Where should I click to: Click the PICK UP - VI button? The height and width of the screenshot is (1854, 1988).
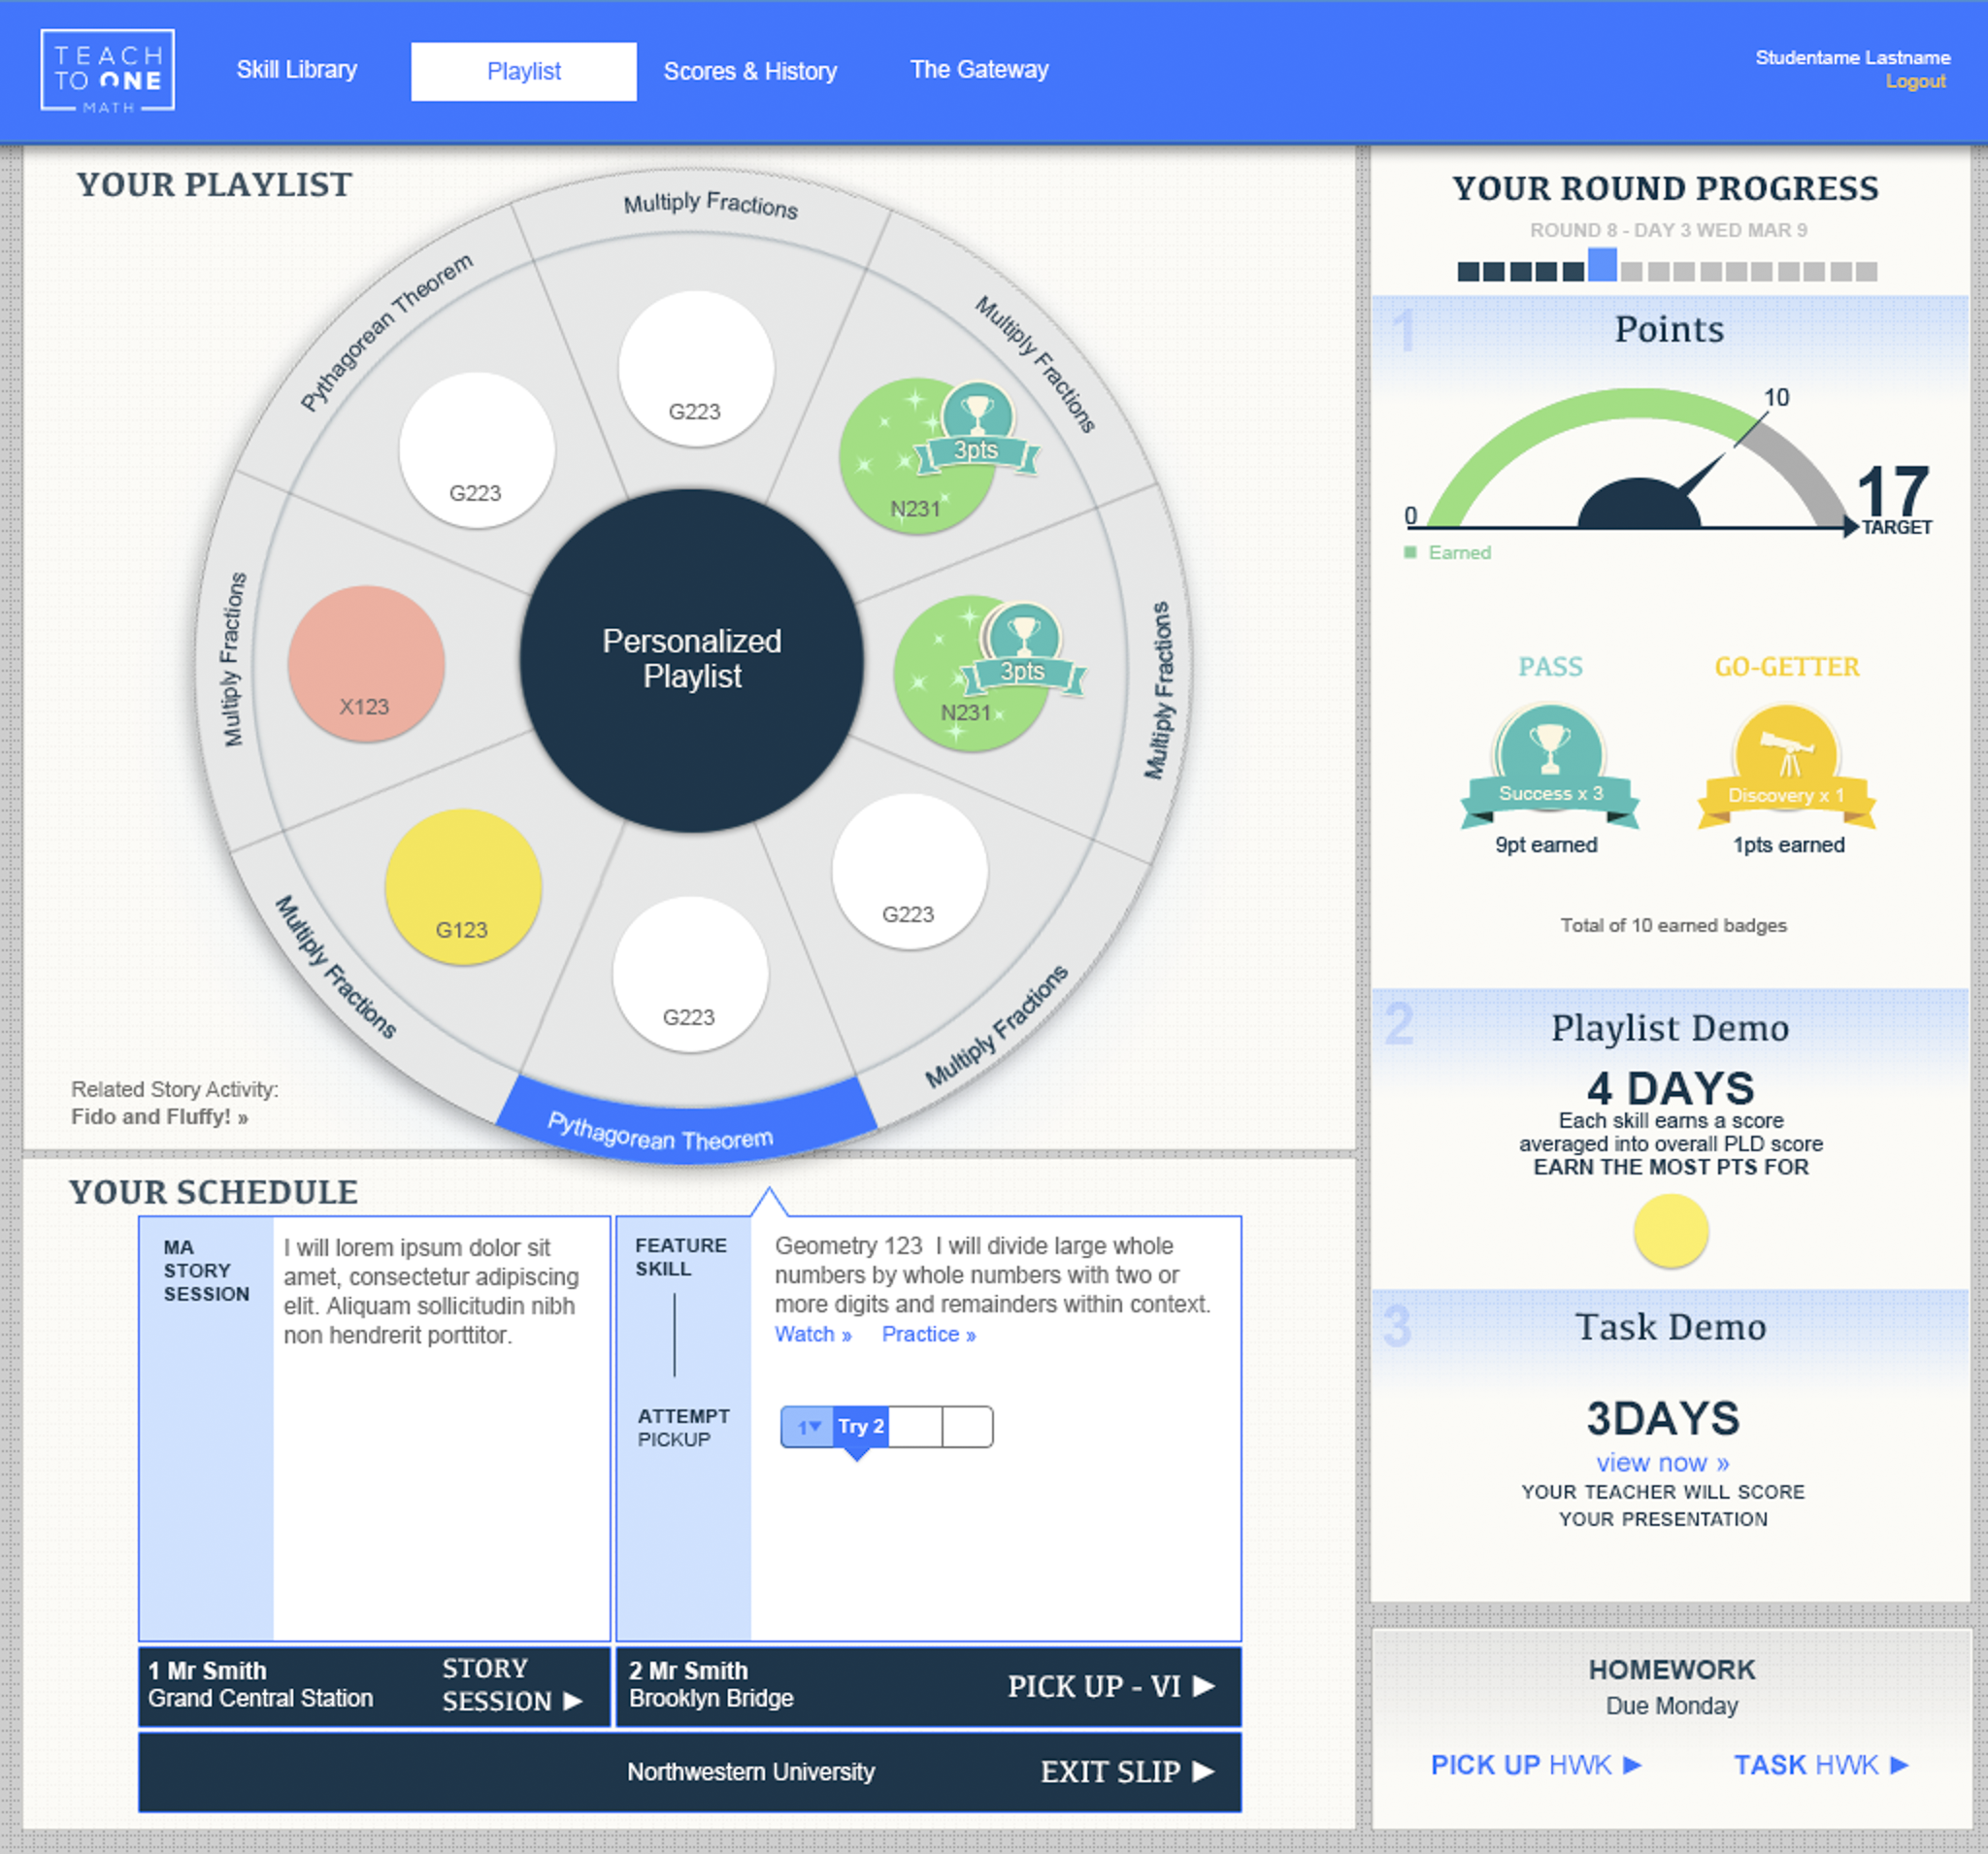(x=1110, y=1687)
